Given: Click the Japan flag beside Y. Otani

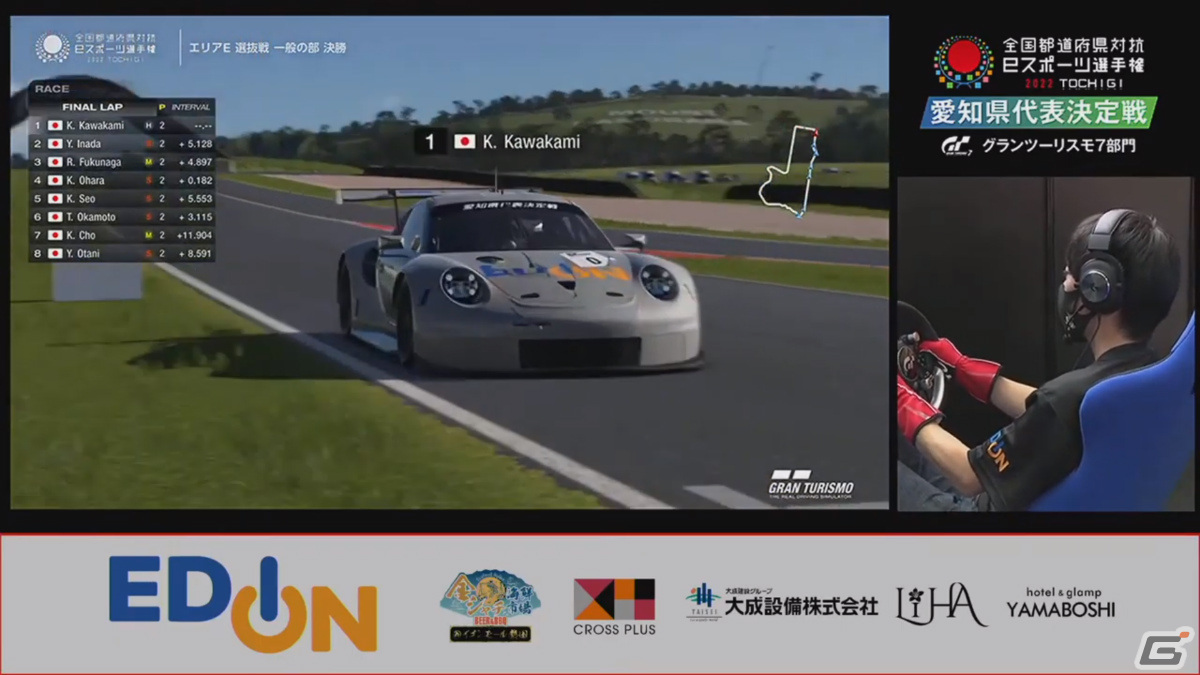Looking at the screenshot, I should (x=55, y=253).
